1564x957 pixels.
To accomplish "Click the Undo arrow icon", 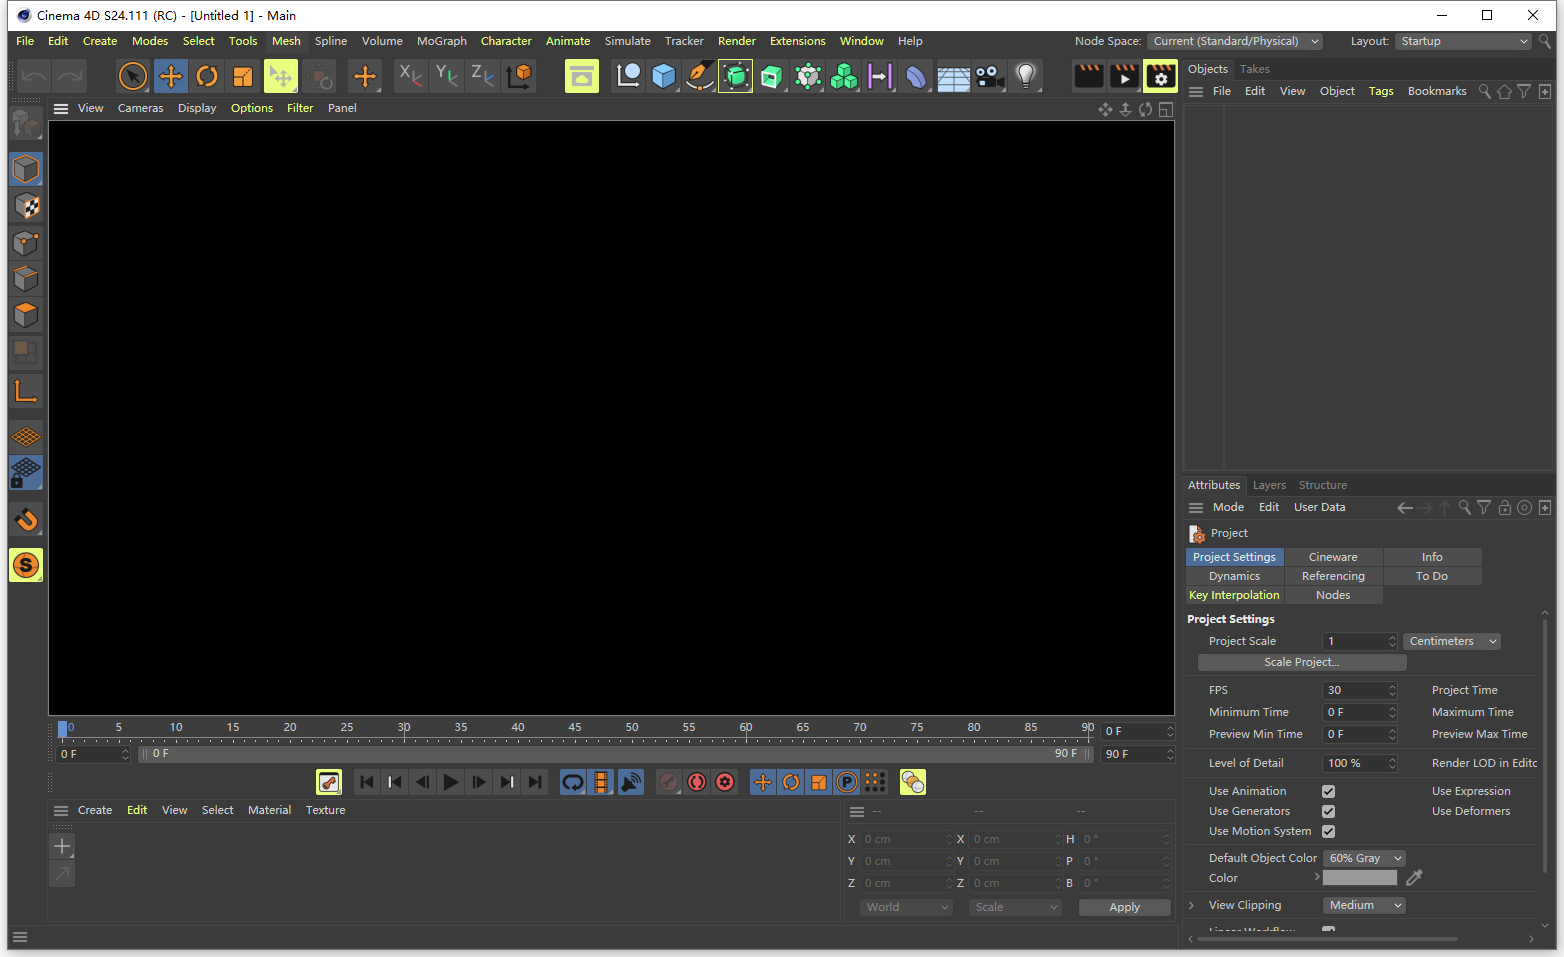I will pyautogui.click(x=34, y=76).
